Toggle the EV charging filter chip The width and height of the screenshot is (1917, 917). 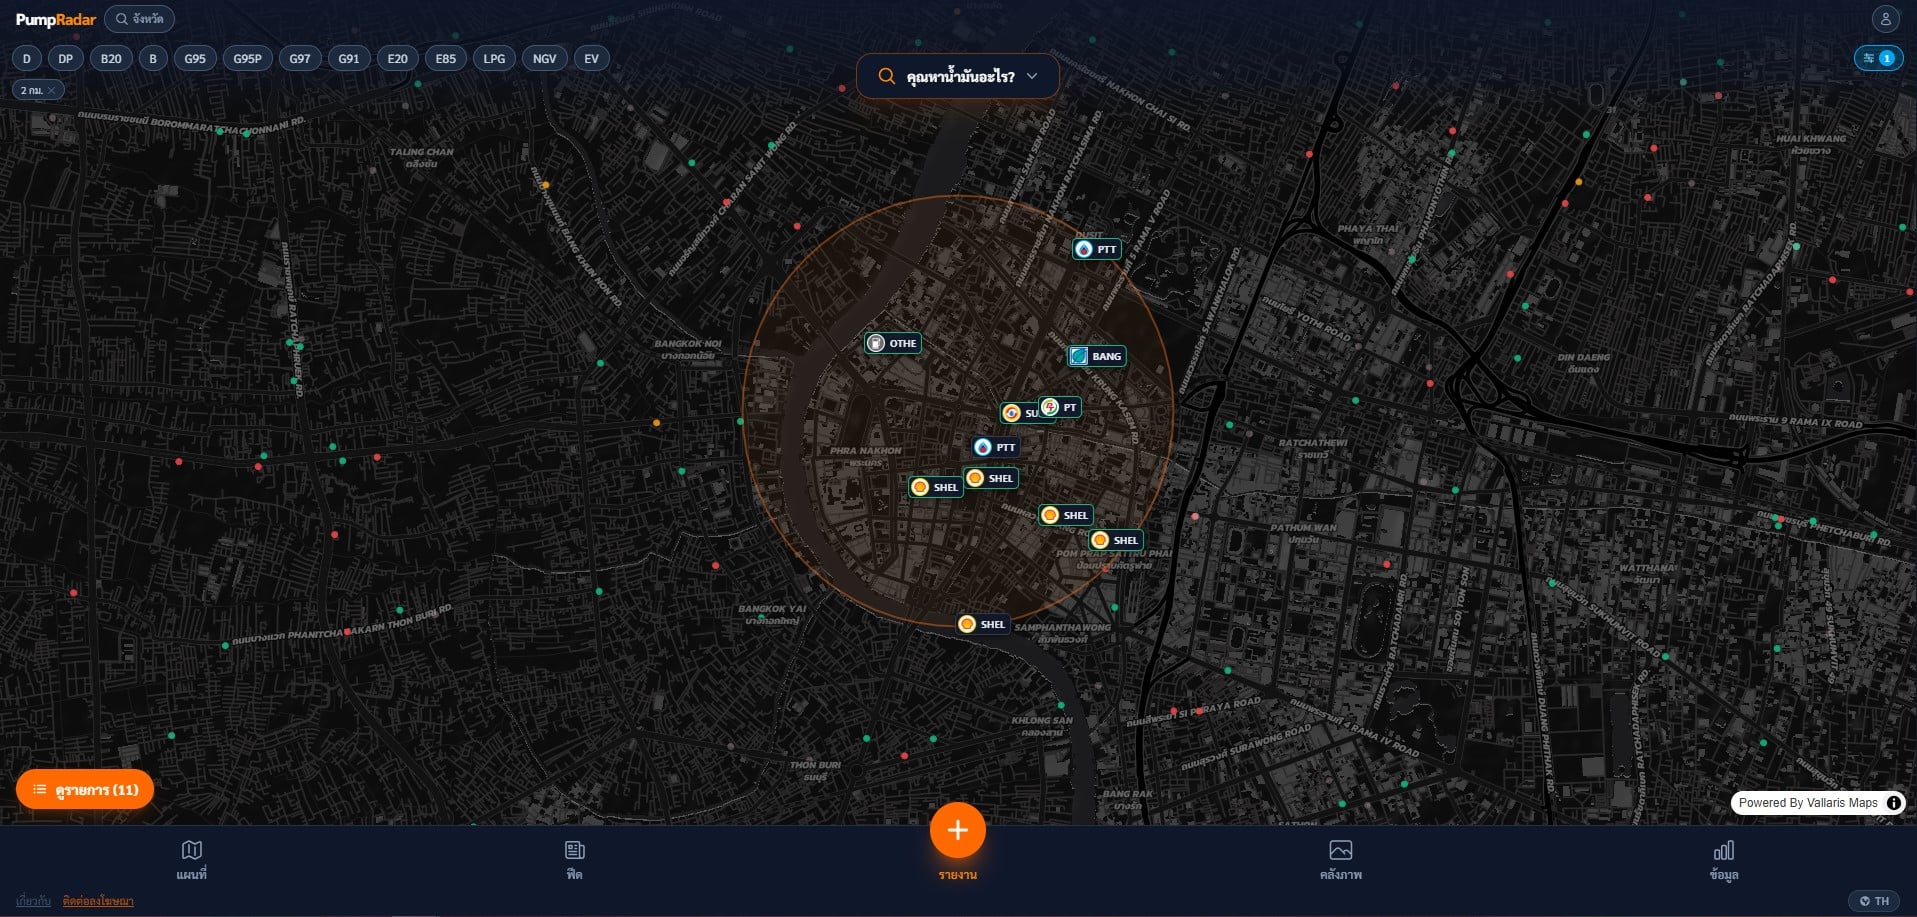591,58
